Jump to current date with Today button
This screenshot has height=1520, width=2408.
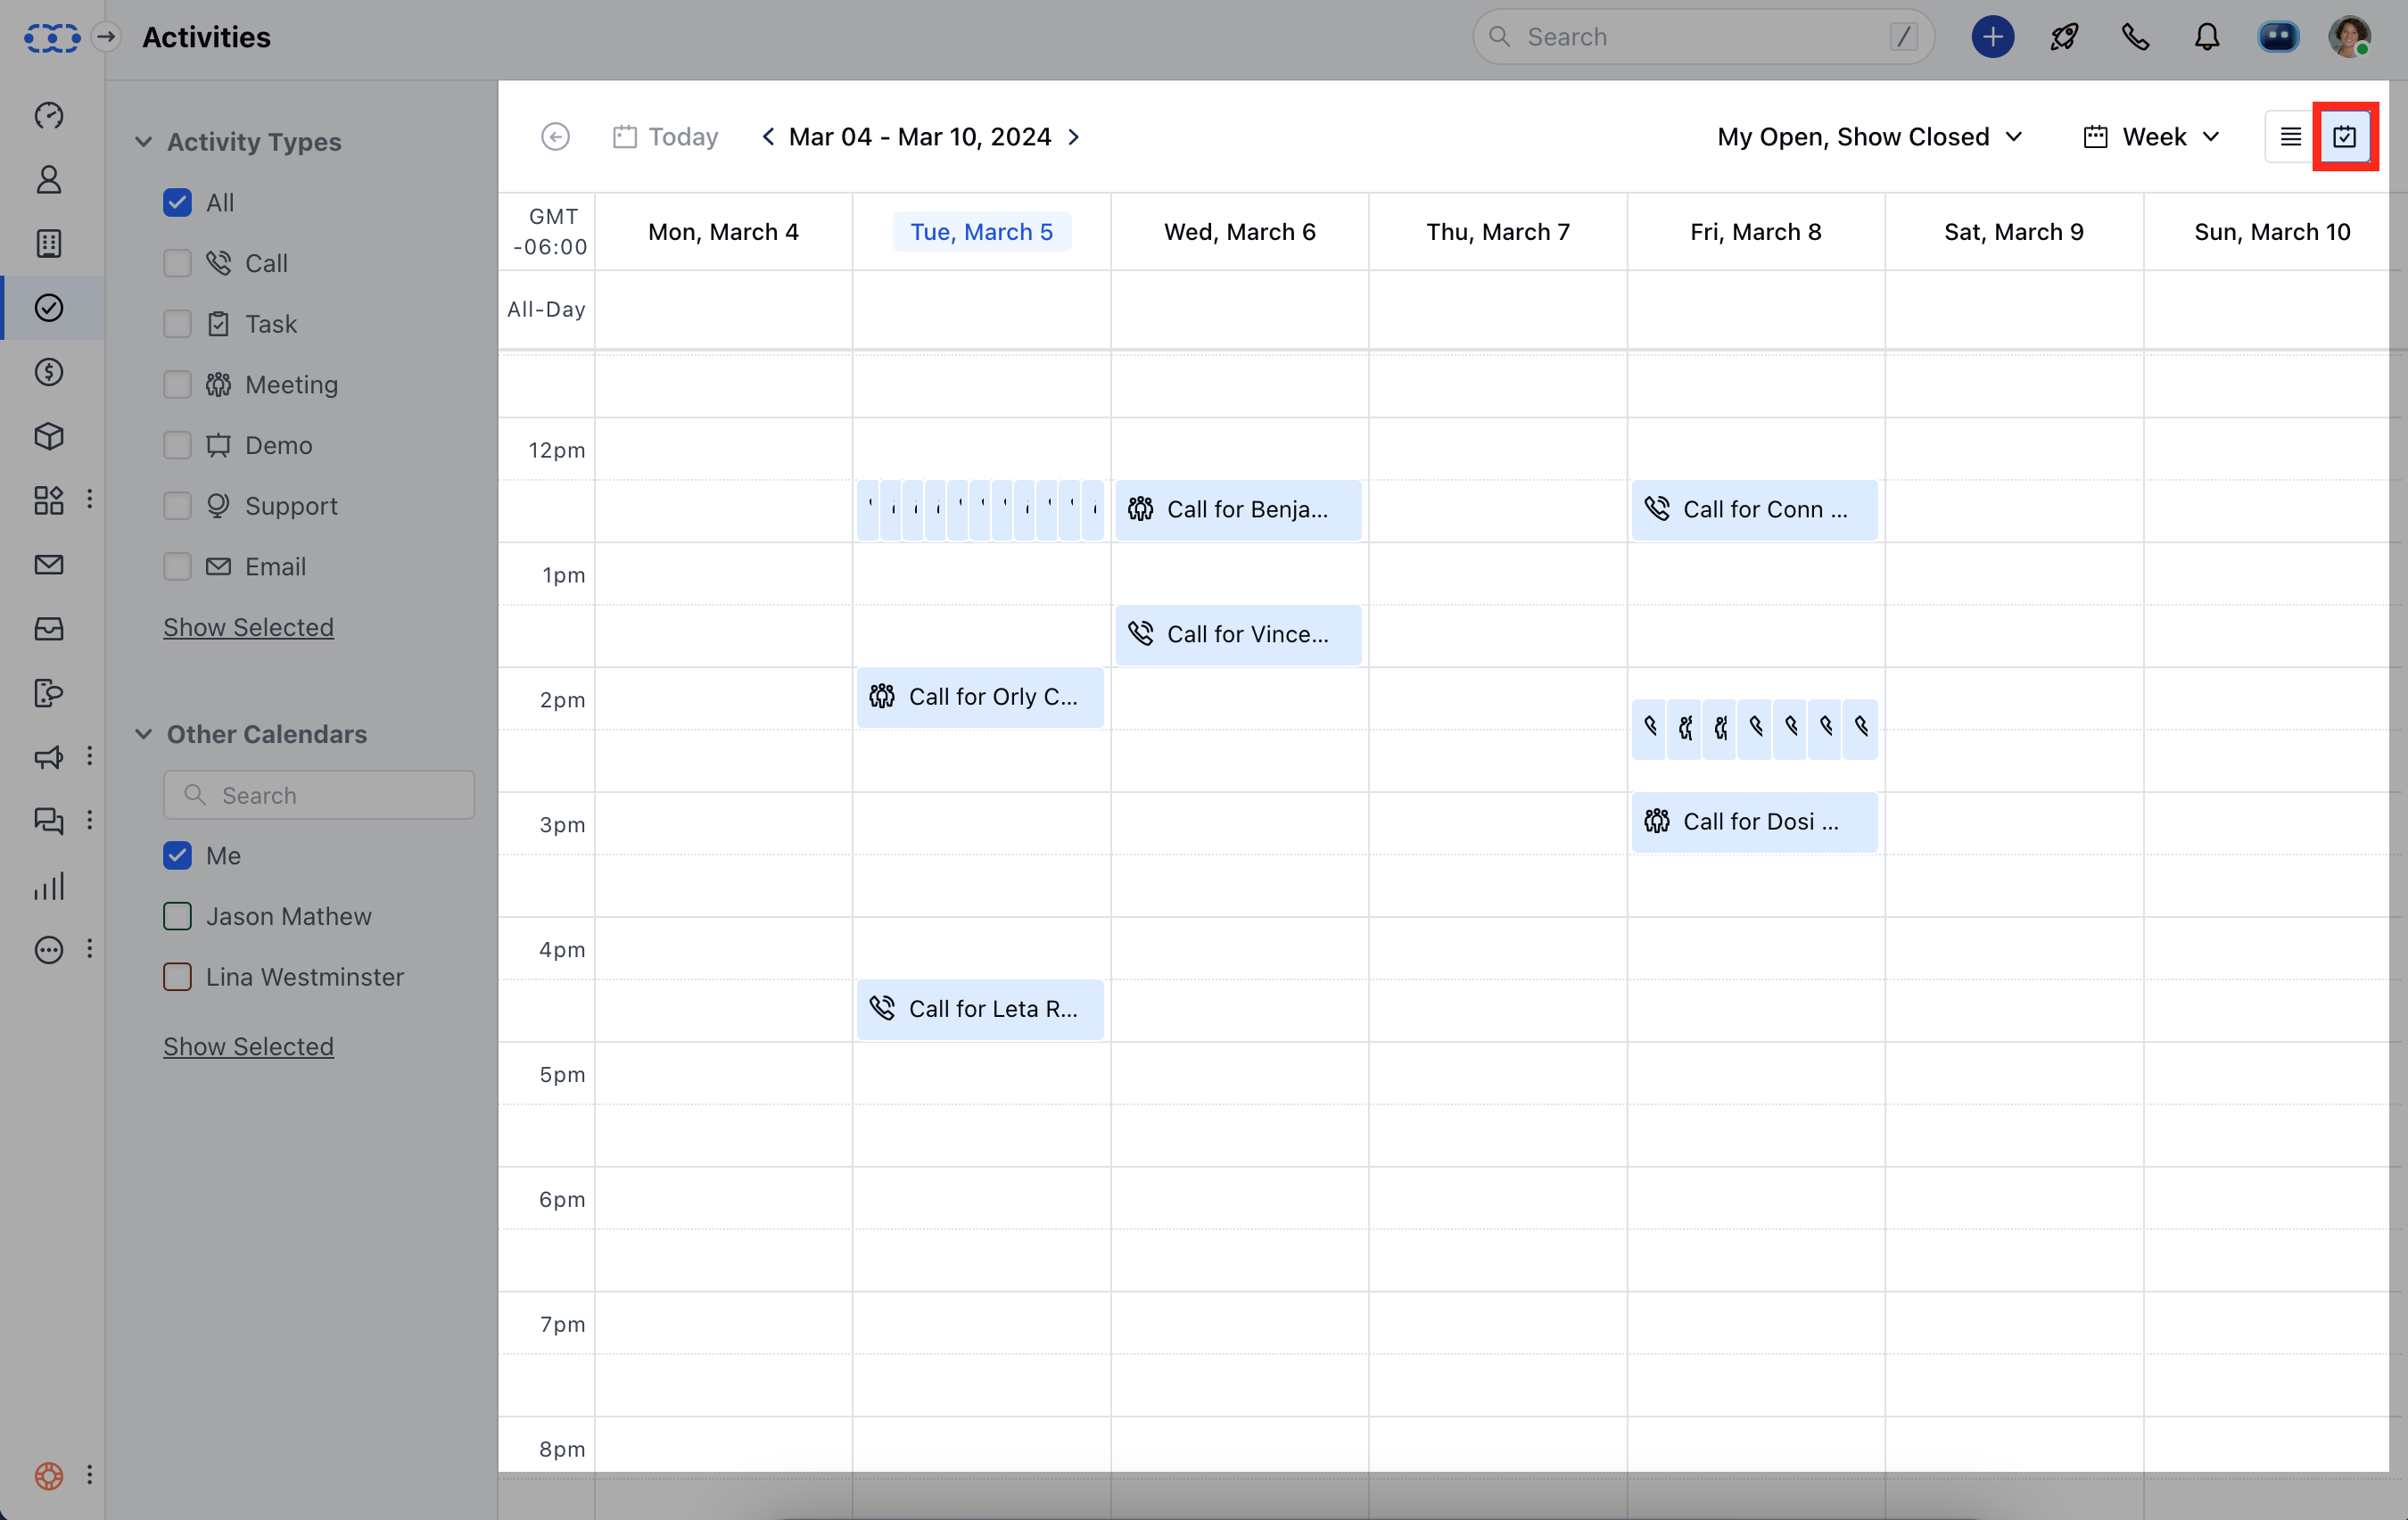[665, 136]
